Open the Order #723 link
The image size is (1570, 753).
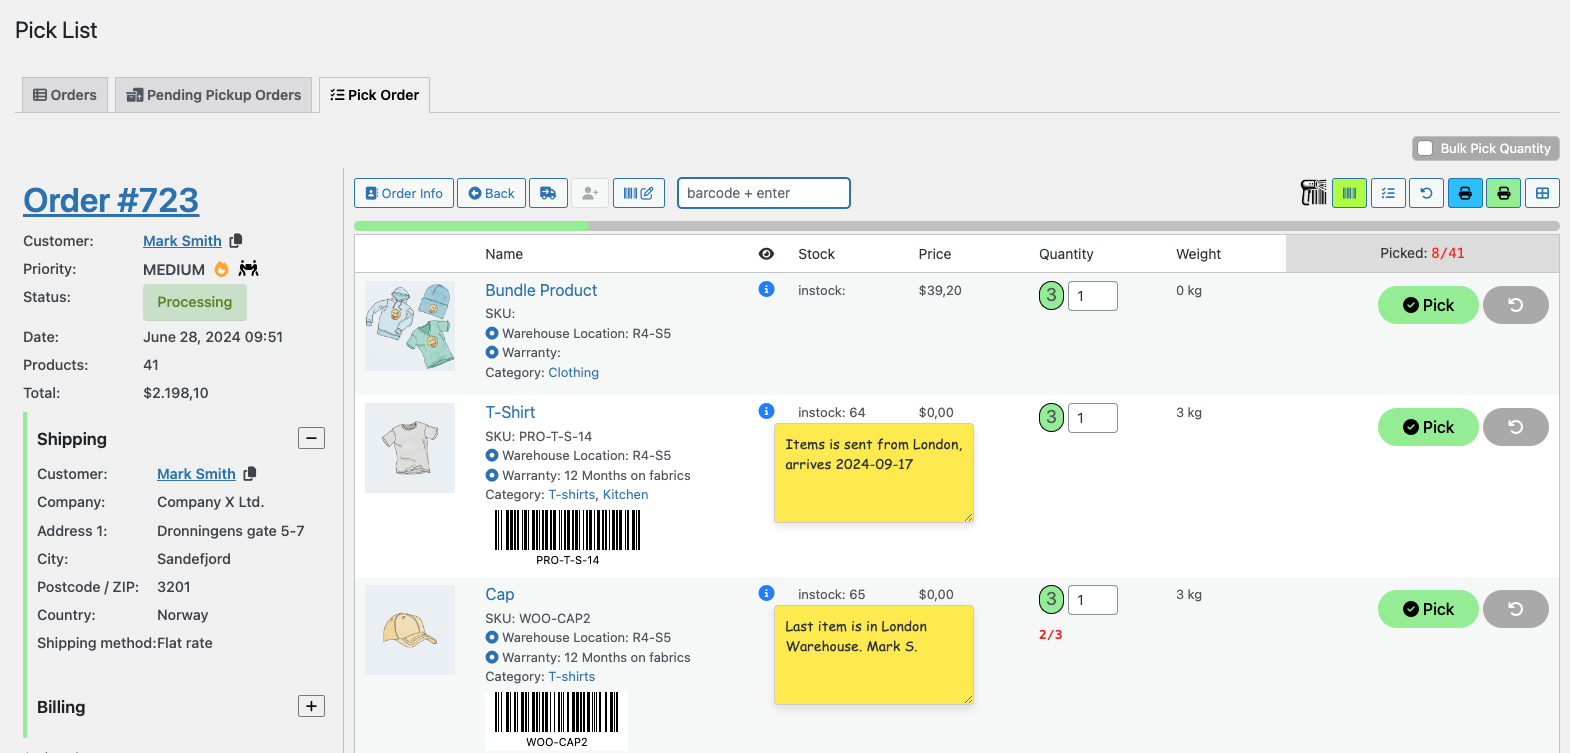click(x=111, y=200)
